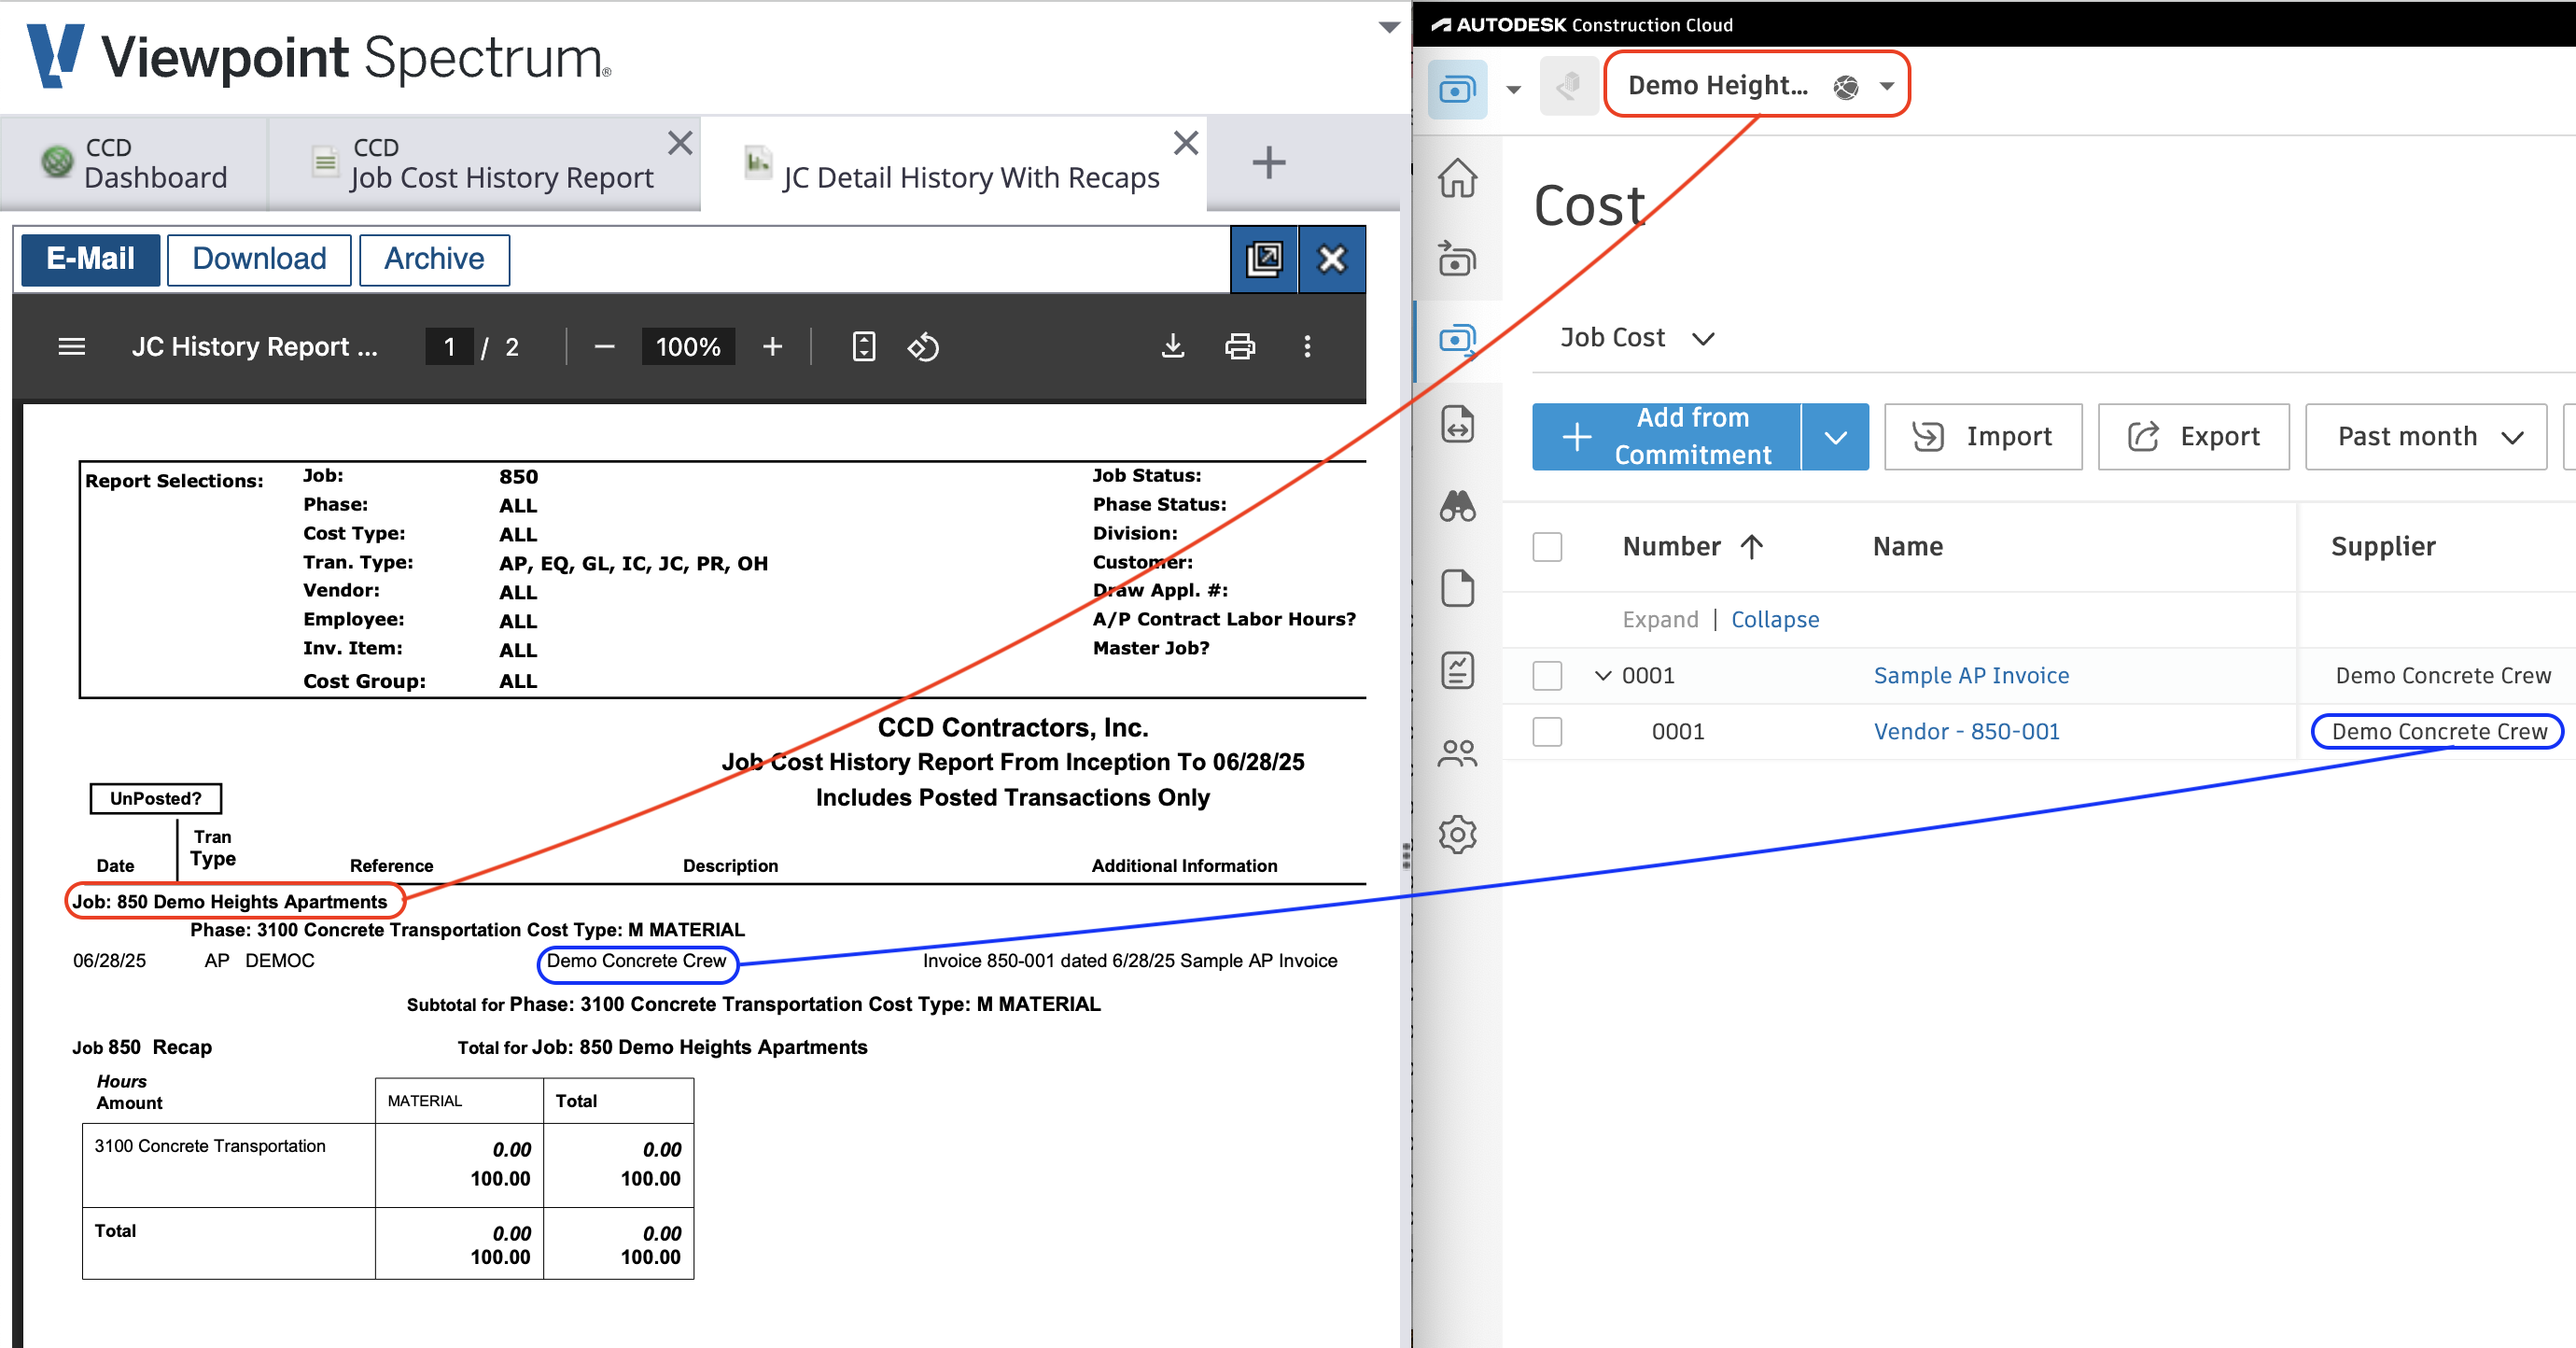Add a new Spectrum tab with plus
This screenshot has height=1348, width=2576.
pos(1268,162)
